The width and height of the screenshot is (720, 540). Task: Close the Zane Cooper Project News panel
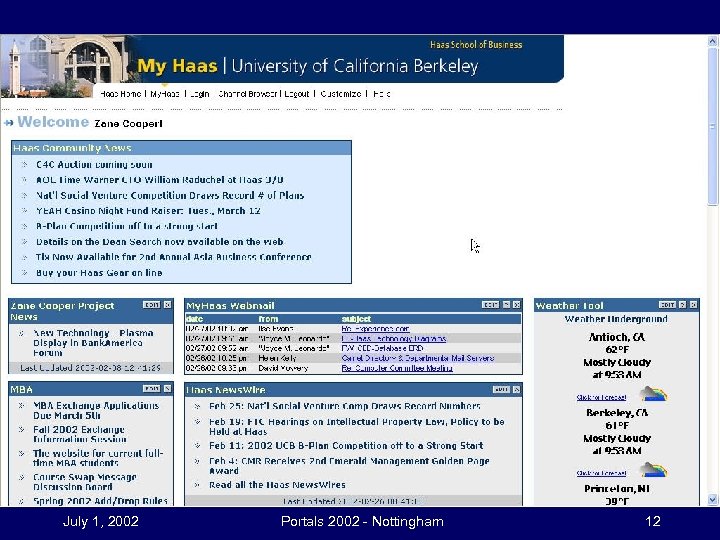168,305
